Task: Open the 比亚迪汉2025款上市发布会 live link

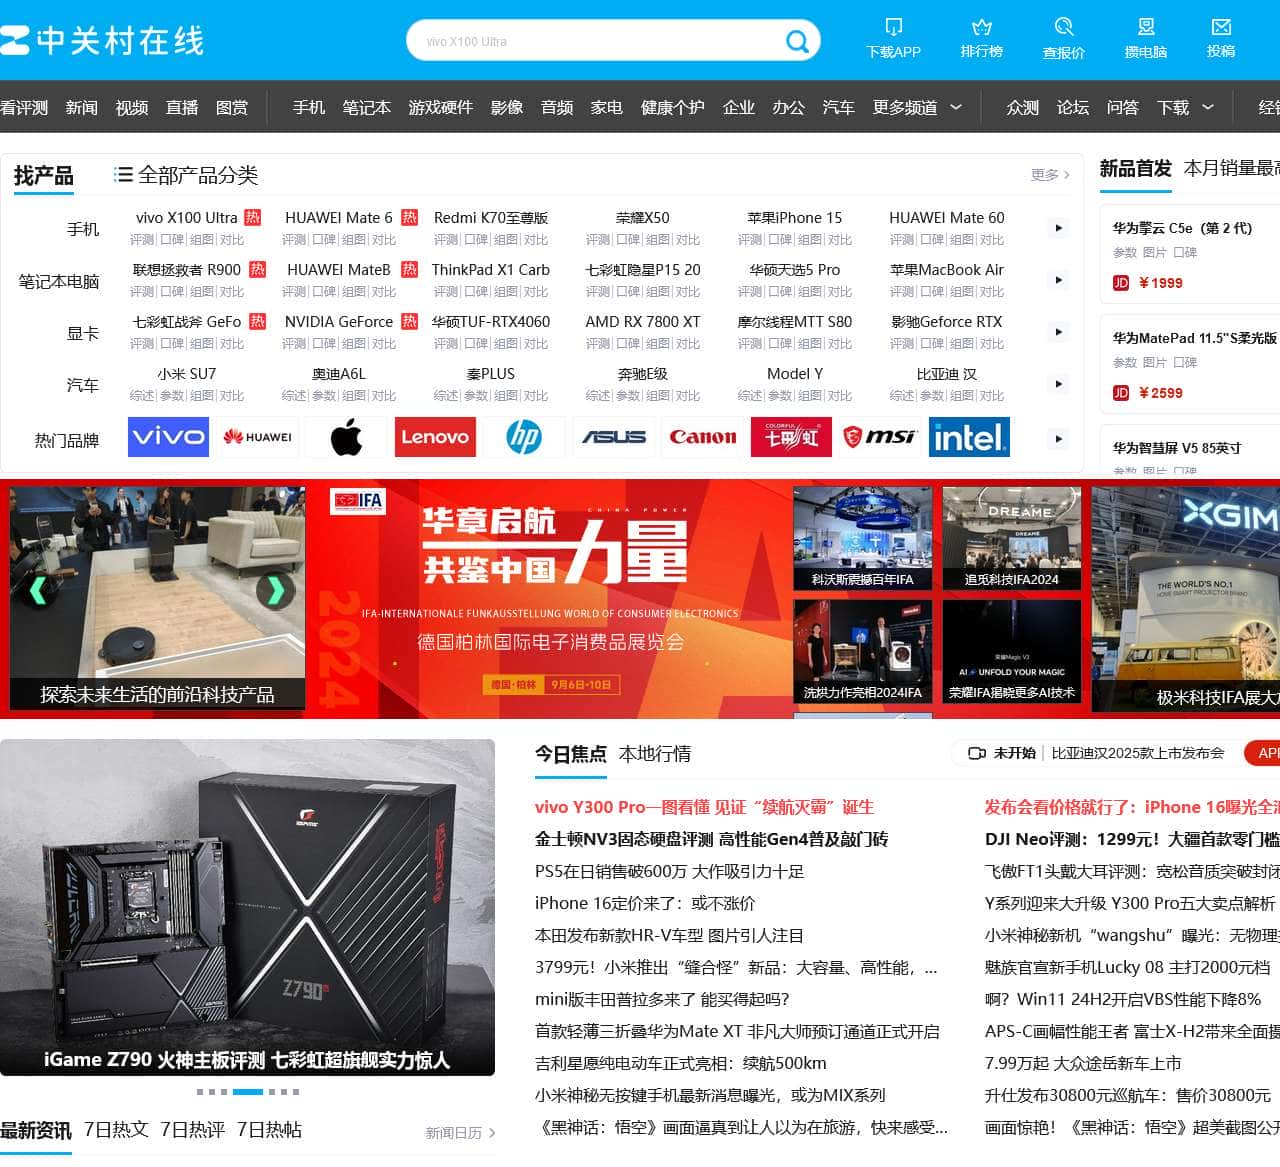Action: tap(1138, 753)
